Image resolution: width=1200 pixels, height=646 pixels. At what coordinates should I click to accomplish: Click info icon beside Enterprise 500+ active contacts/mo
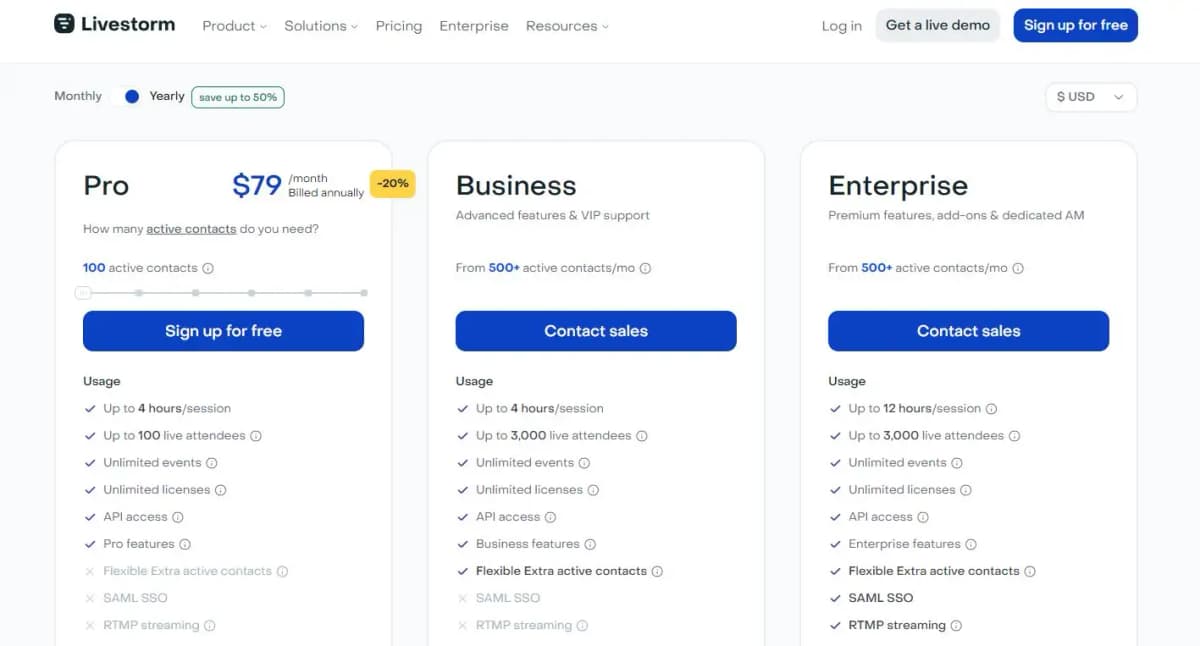click(x=1018, y=268)
